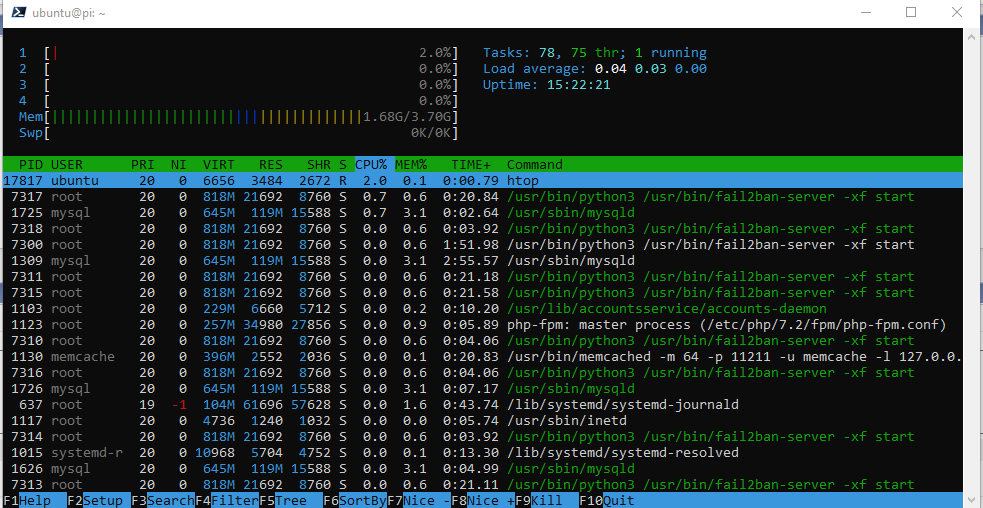The width and height of the screenshot is (983, 508).
Task: Click F9 Kill in the bottom bar
Action: pos(540,500)
